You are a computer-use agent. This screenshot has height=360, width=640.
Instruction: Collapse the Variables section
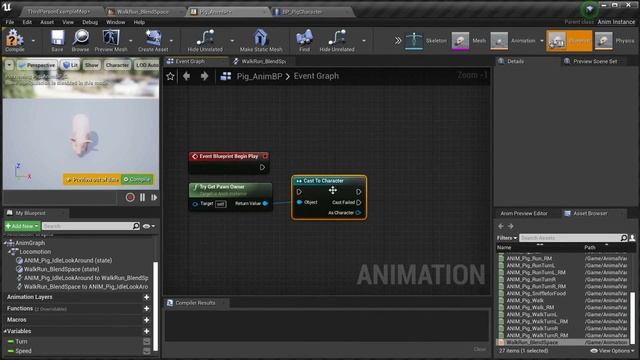coord(5,331)
